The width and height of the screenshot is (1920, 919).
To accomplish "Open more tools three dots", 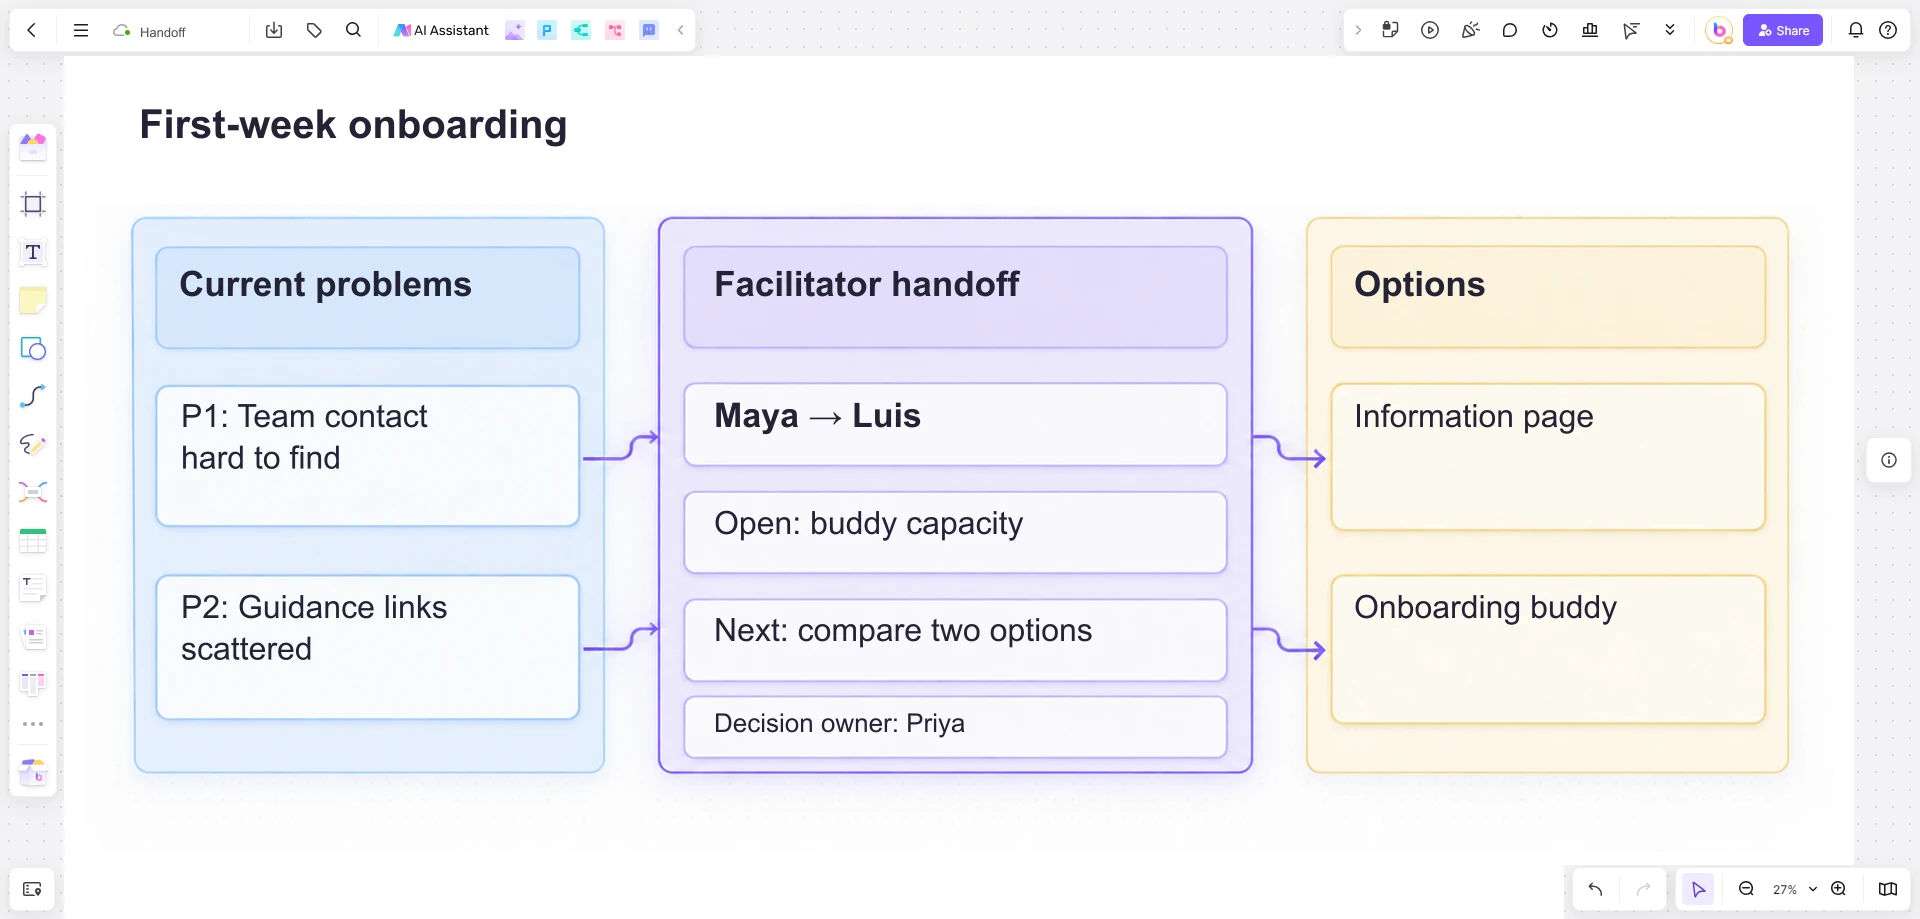I will [33, 724].
